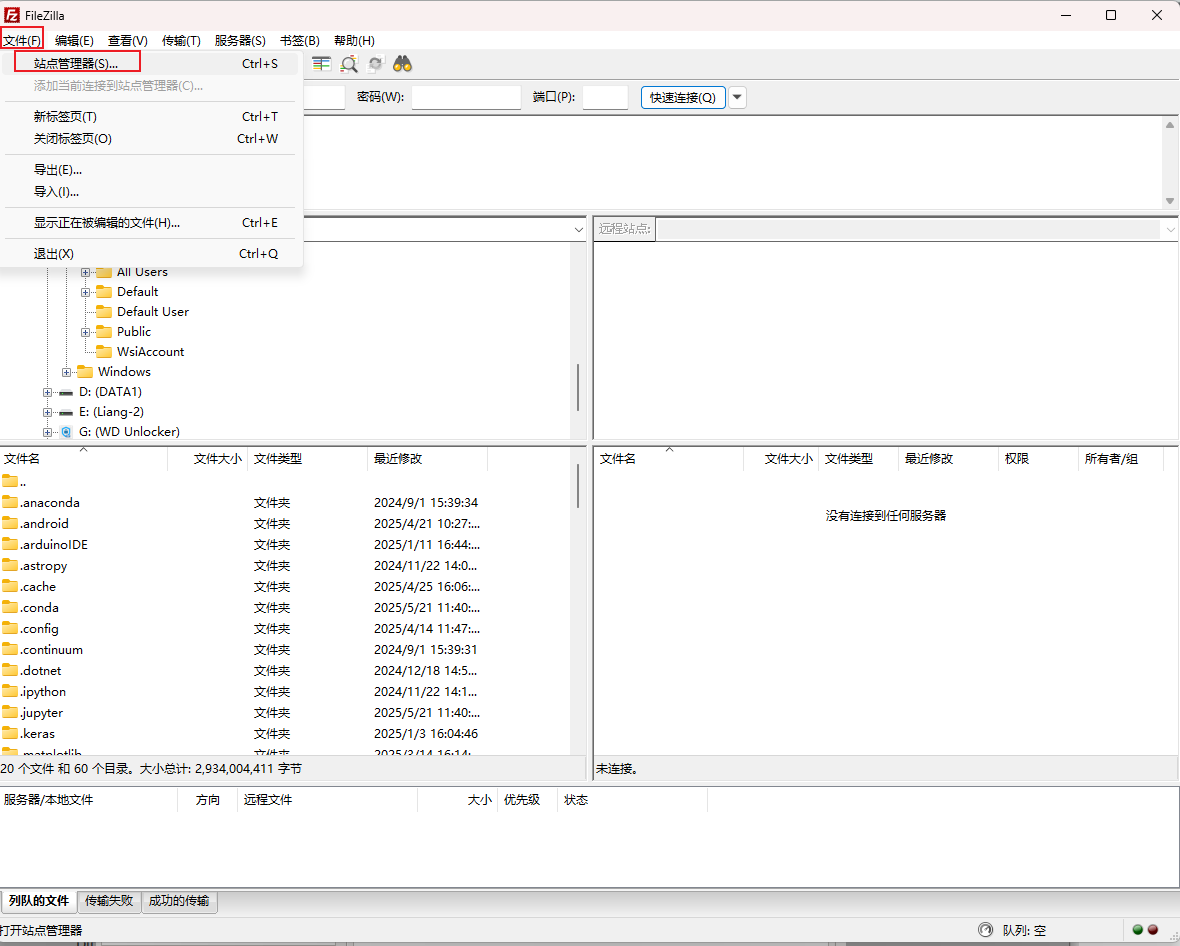Expand the Windows folder node
1180x946 pixels.
tap(66, 372)
